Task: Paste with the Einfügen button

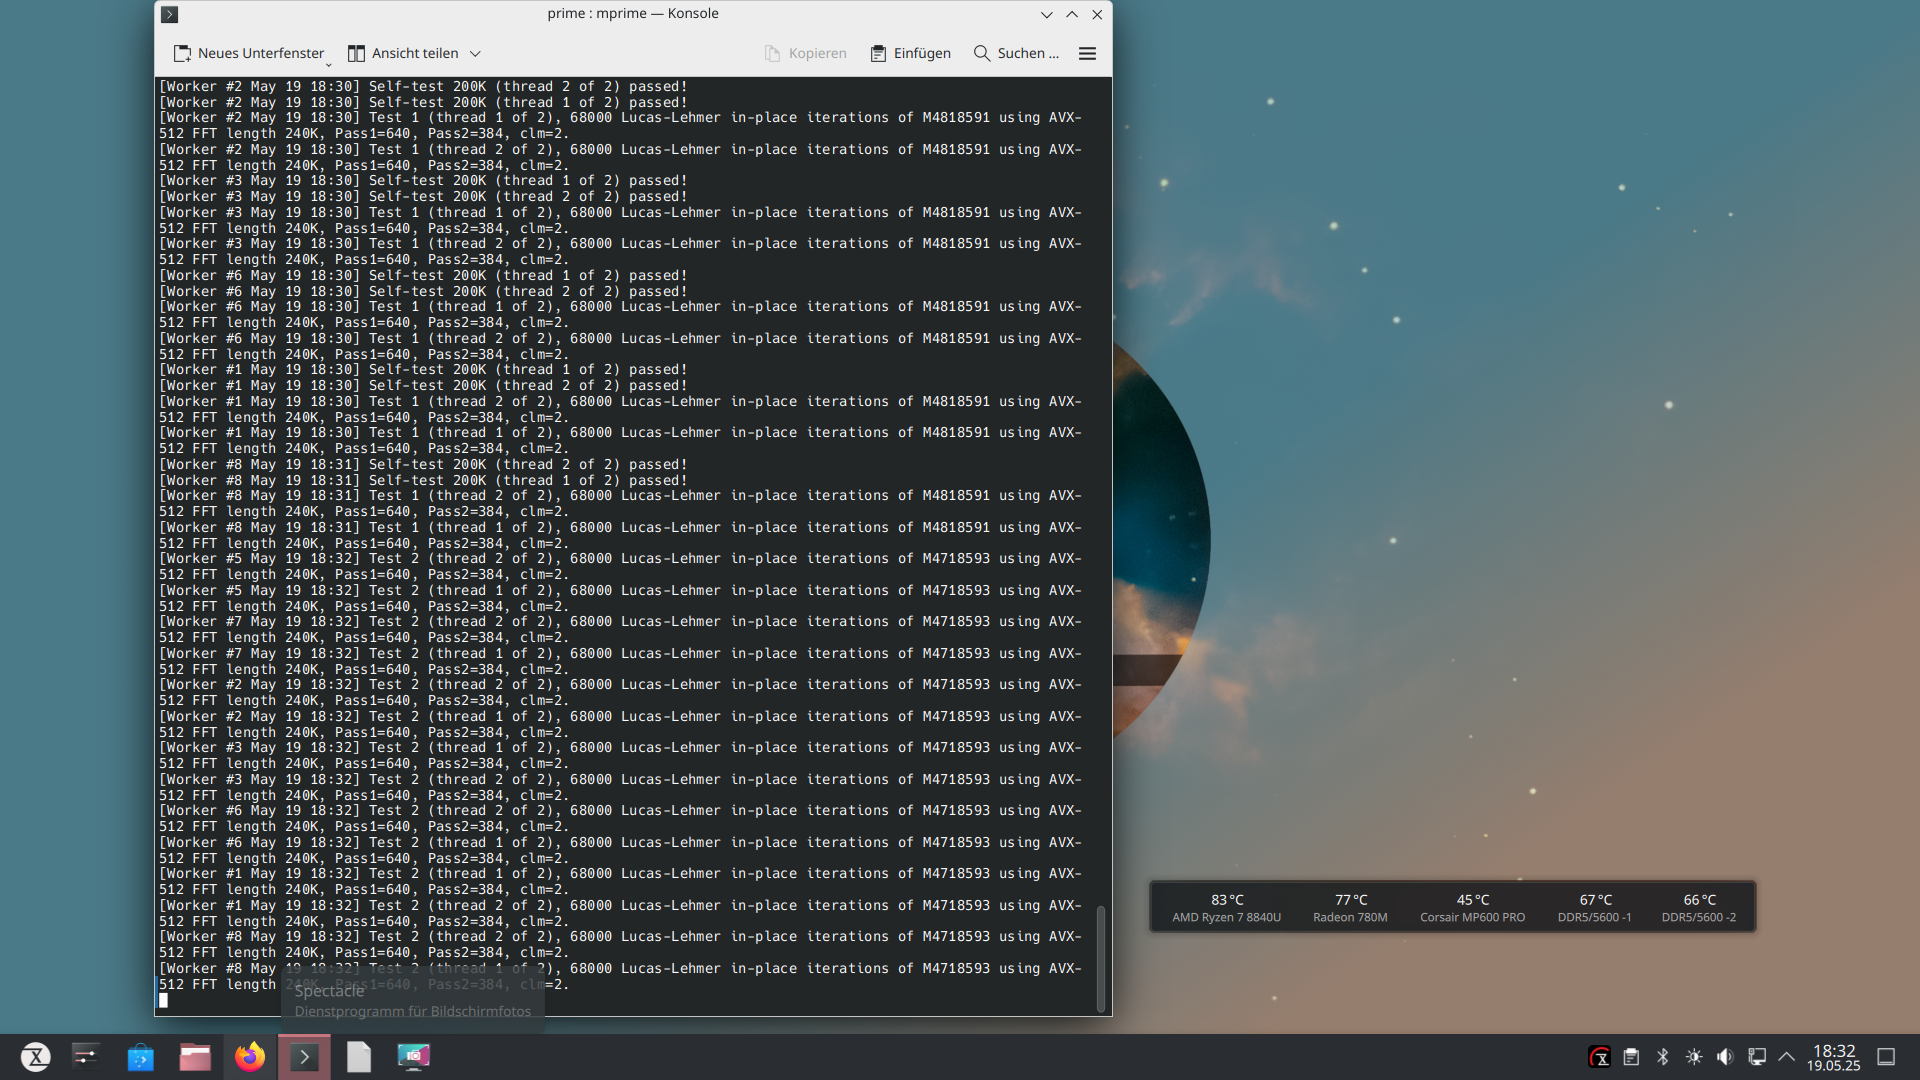Action: point(911,54)
